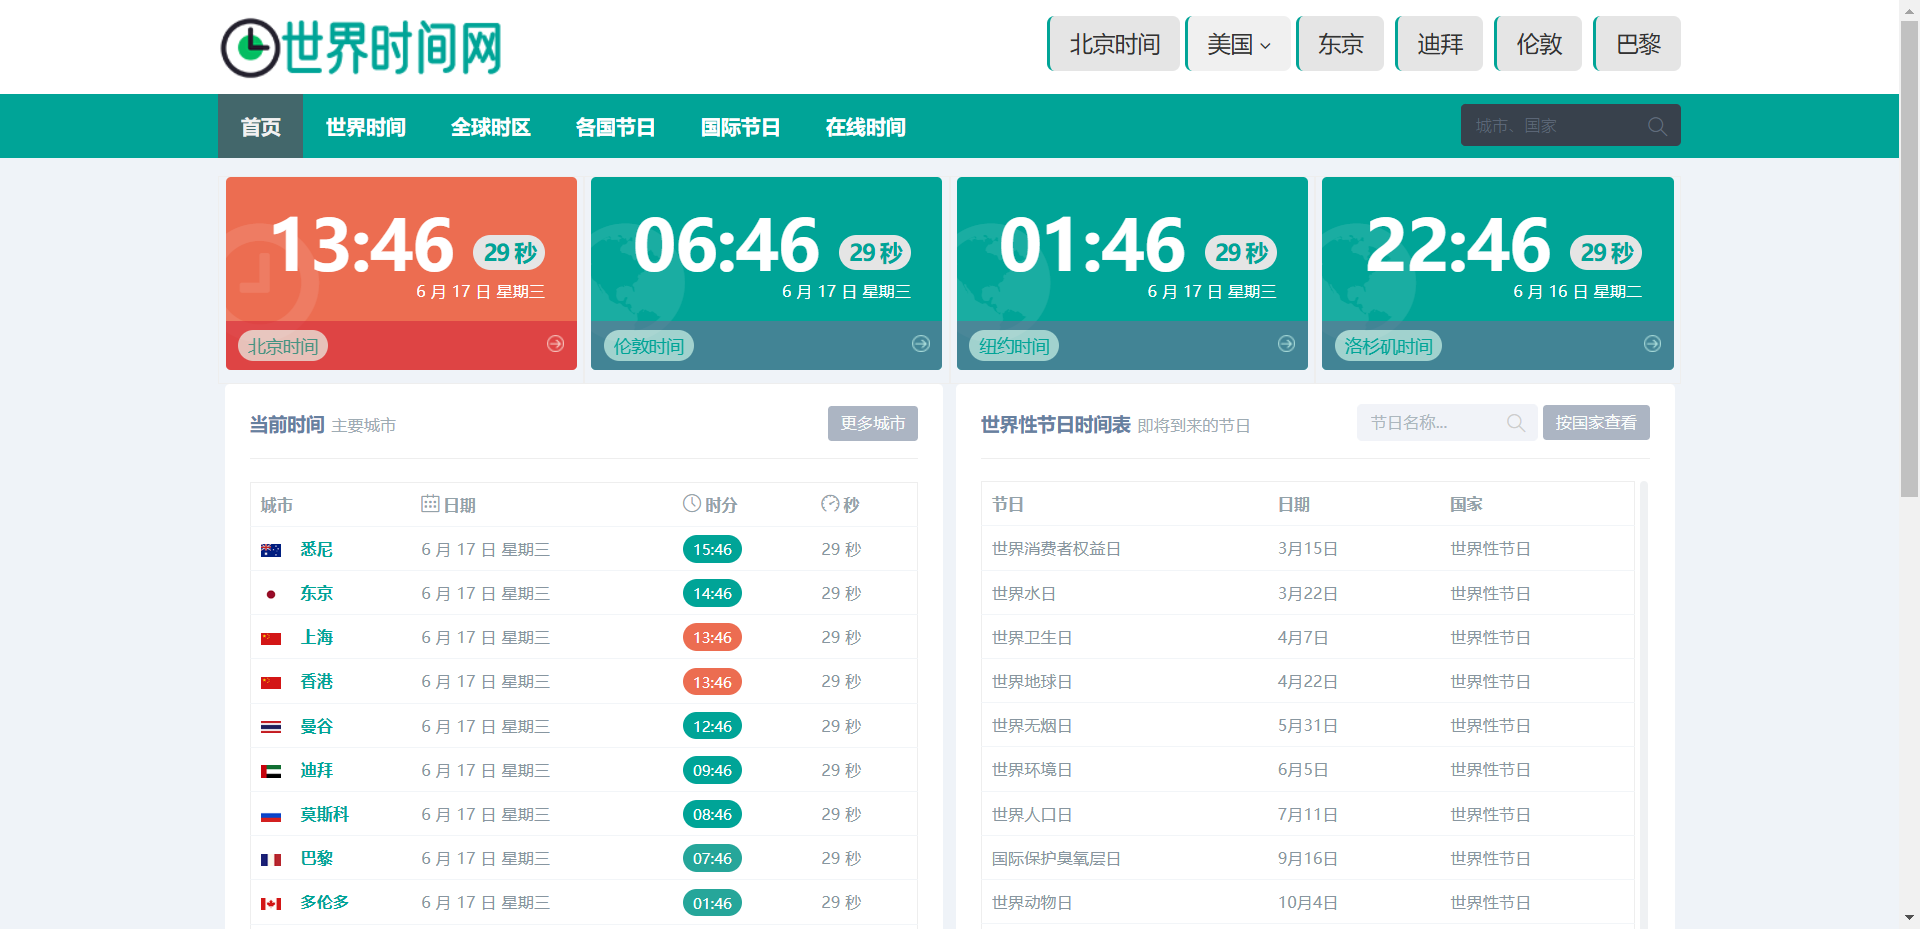
Task: Click the Thailand flag beside 曼谷
Action: coord(271,727)
